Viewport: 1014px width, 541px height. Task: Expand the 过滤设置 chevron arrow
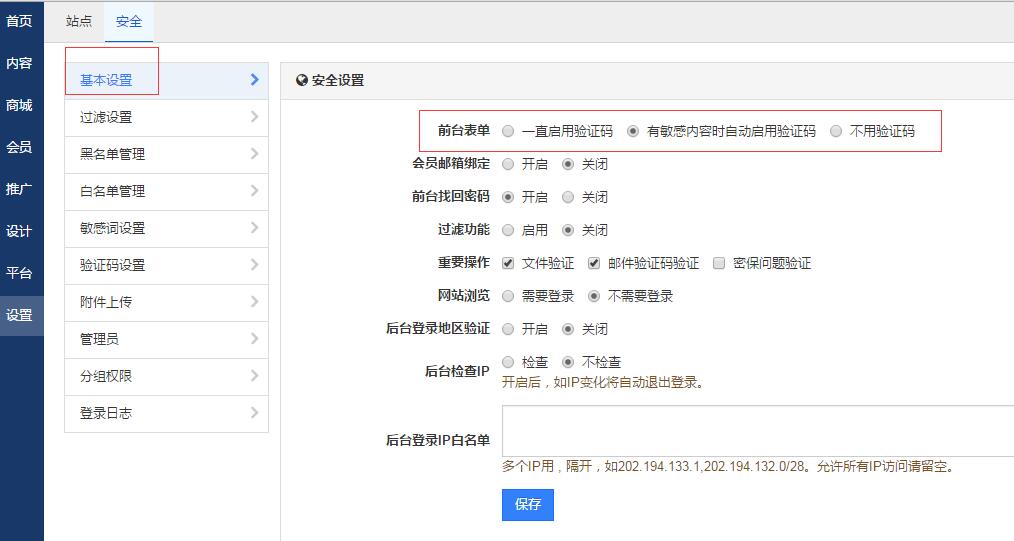click(x=255, y=116)
